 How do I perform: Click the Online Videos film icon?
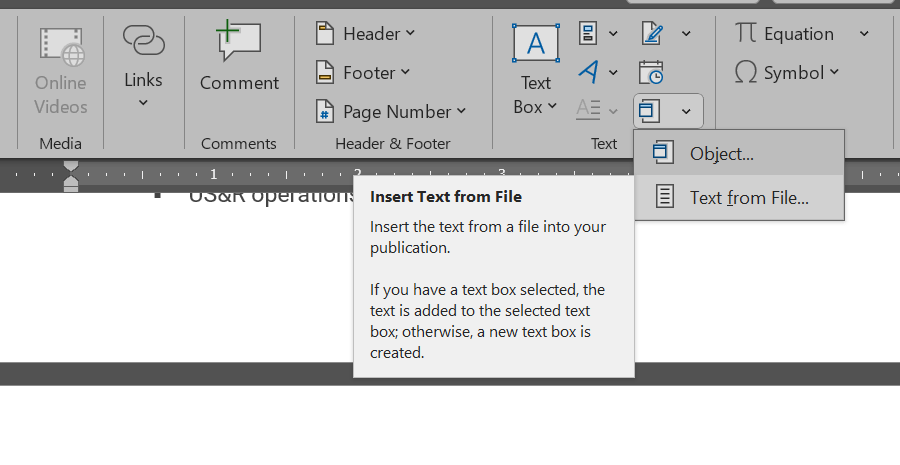pos(62,47)
